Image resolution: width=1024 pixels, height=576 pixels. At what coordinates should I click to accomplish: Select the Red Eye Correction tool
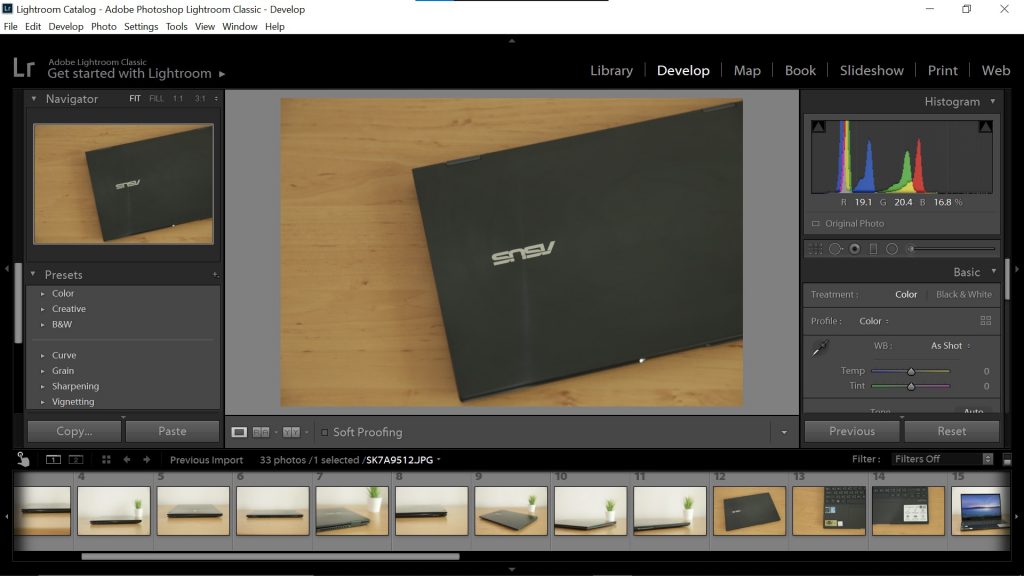[854, 249]
